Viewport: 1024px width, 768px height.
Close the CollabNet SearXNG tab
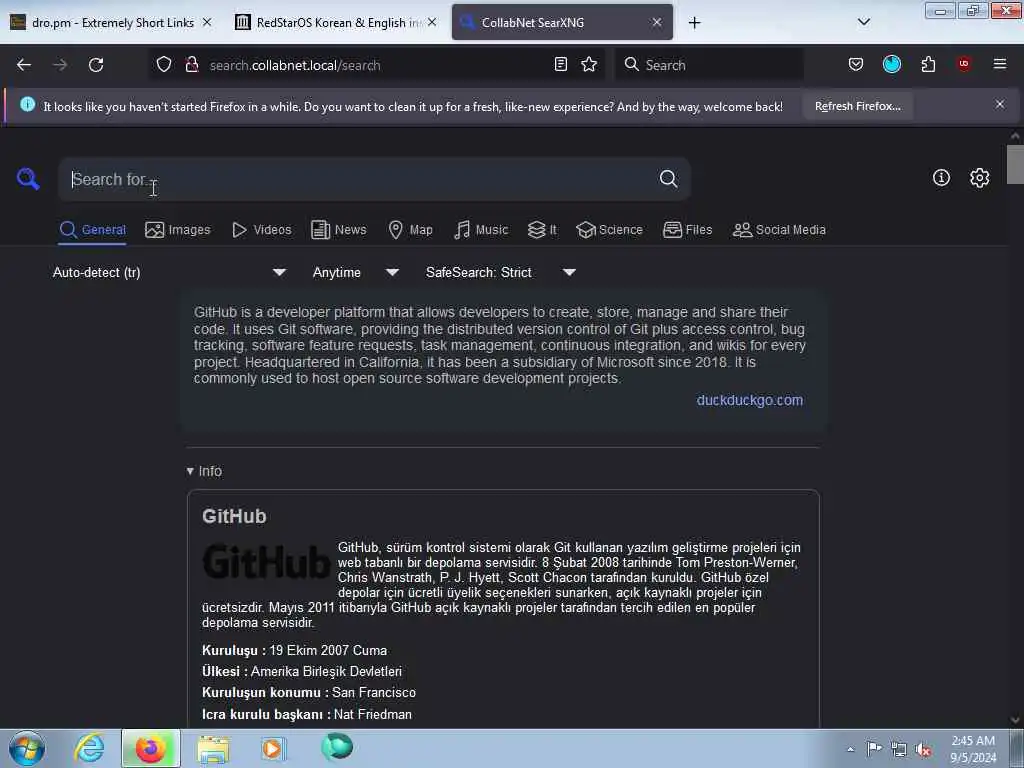(657, 22)
